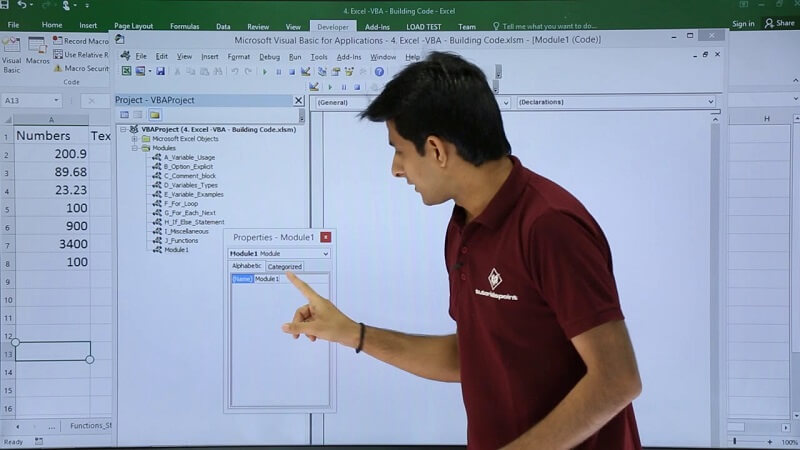Save the VBA project with the floppy icon

point(161,72)
